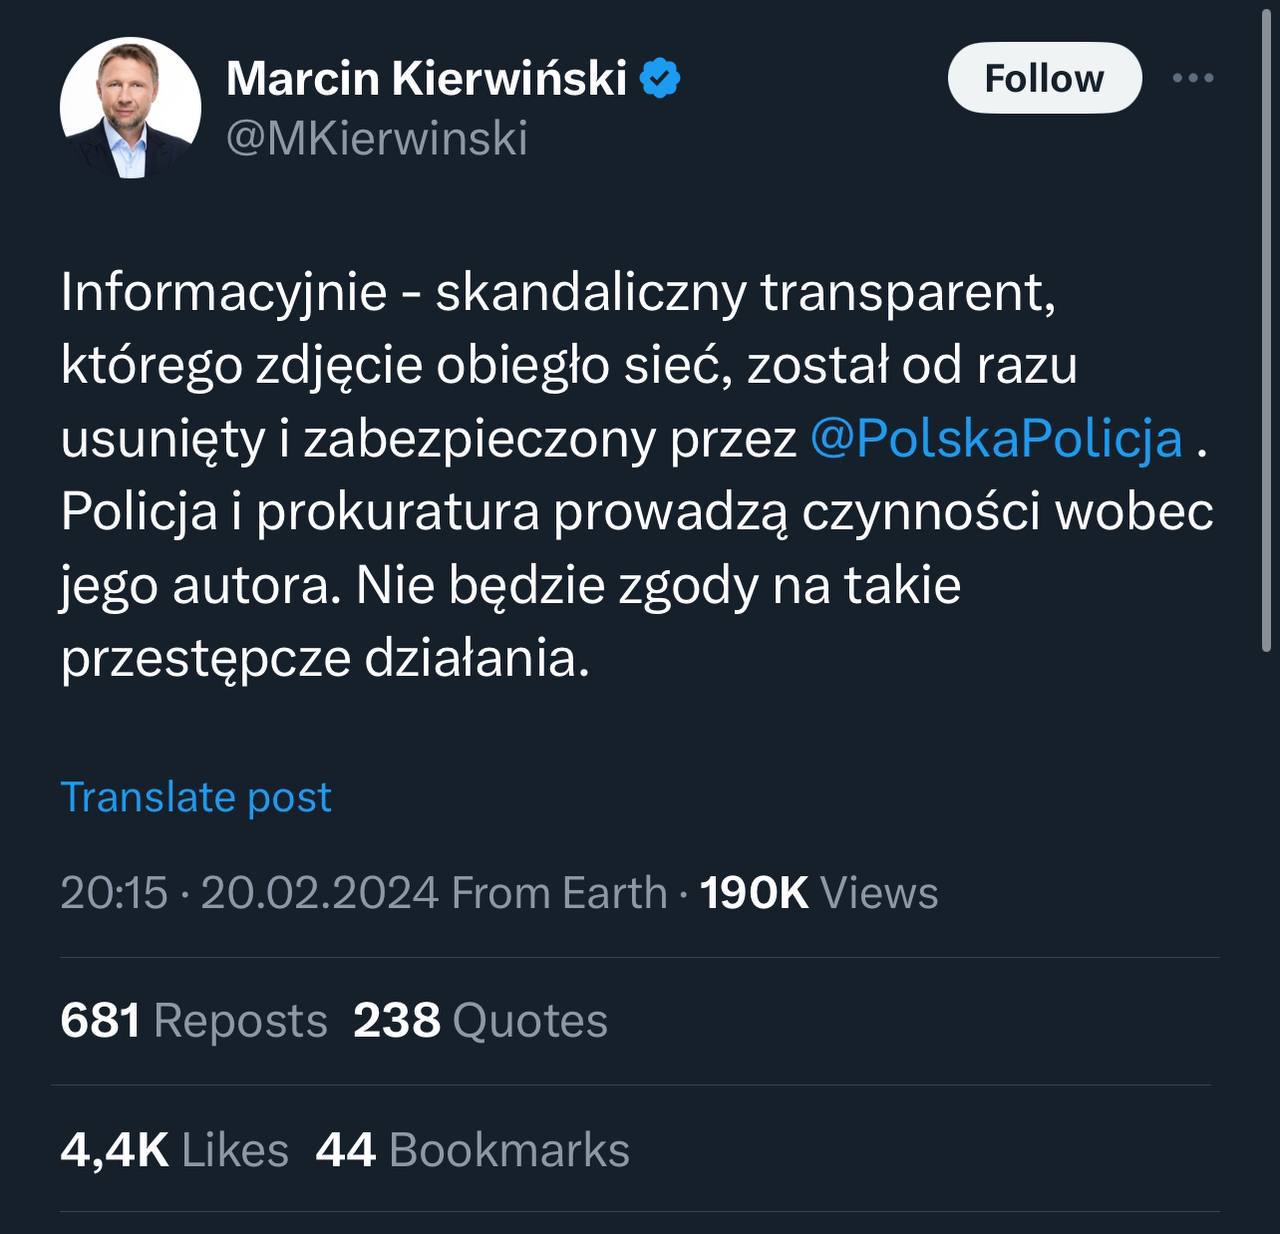Open the more options three-dot menu
Image resolution: width=1280 pixels, height=1234 pixels.
click(x=1192, y=78)
